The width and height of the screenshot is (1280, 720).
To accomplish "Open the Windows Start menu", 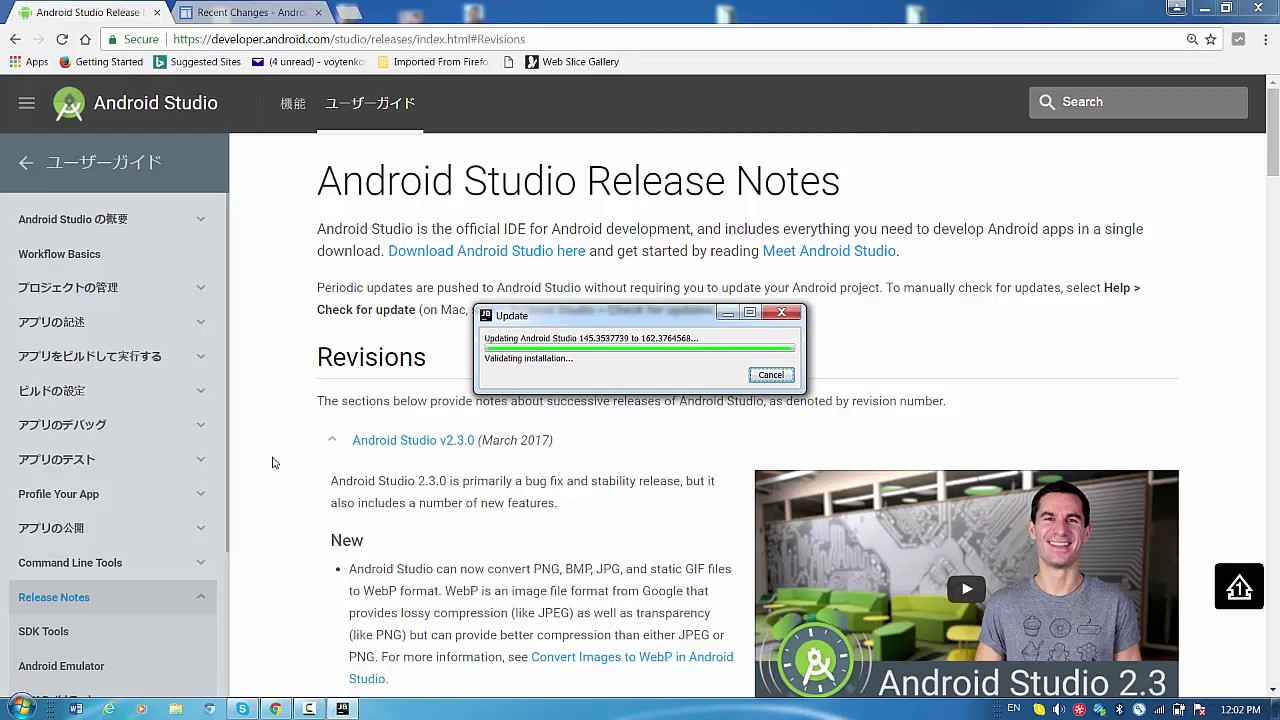I will [20, 708].
